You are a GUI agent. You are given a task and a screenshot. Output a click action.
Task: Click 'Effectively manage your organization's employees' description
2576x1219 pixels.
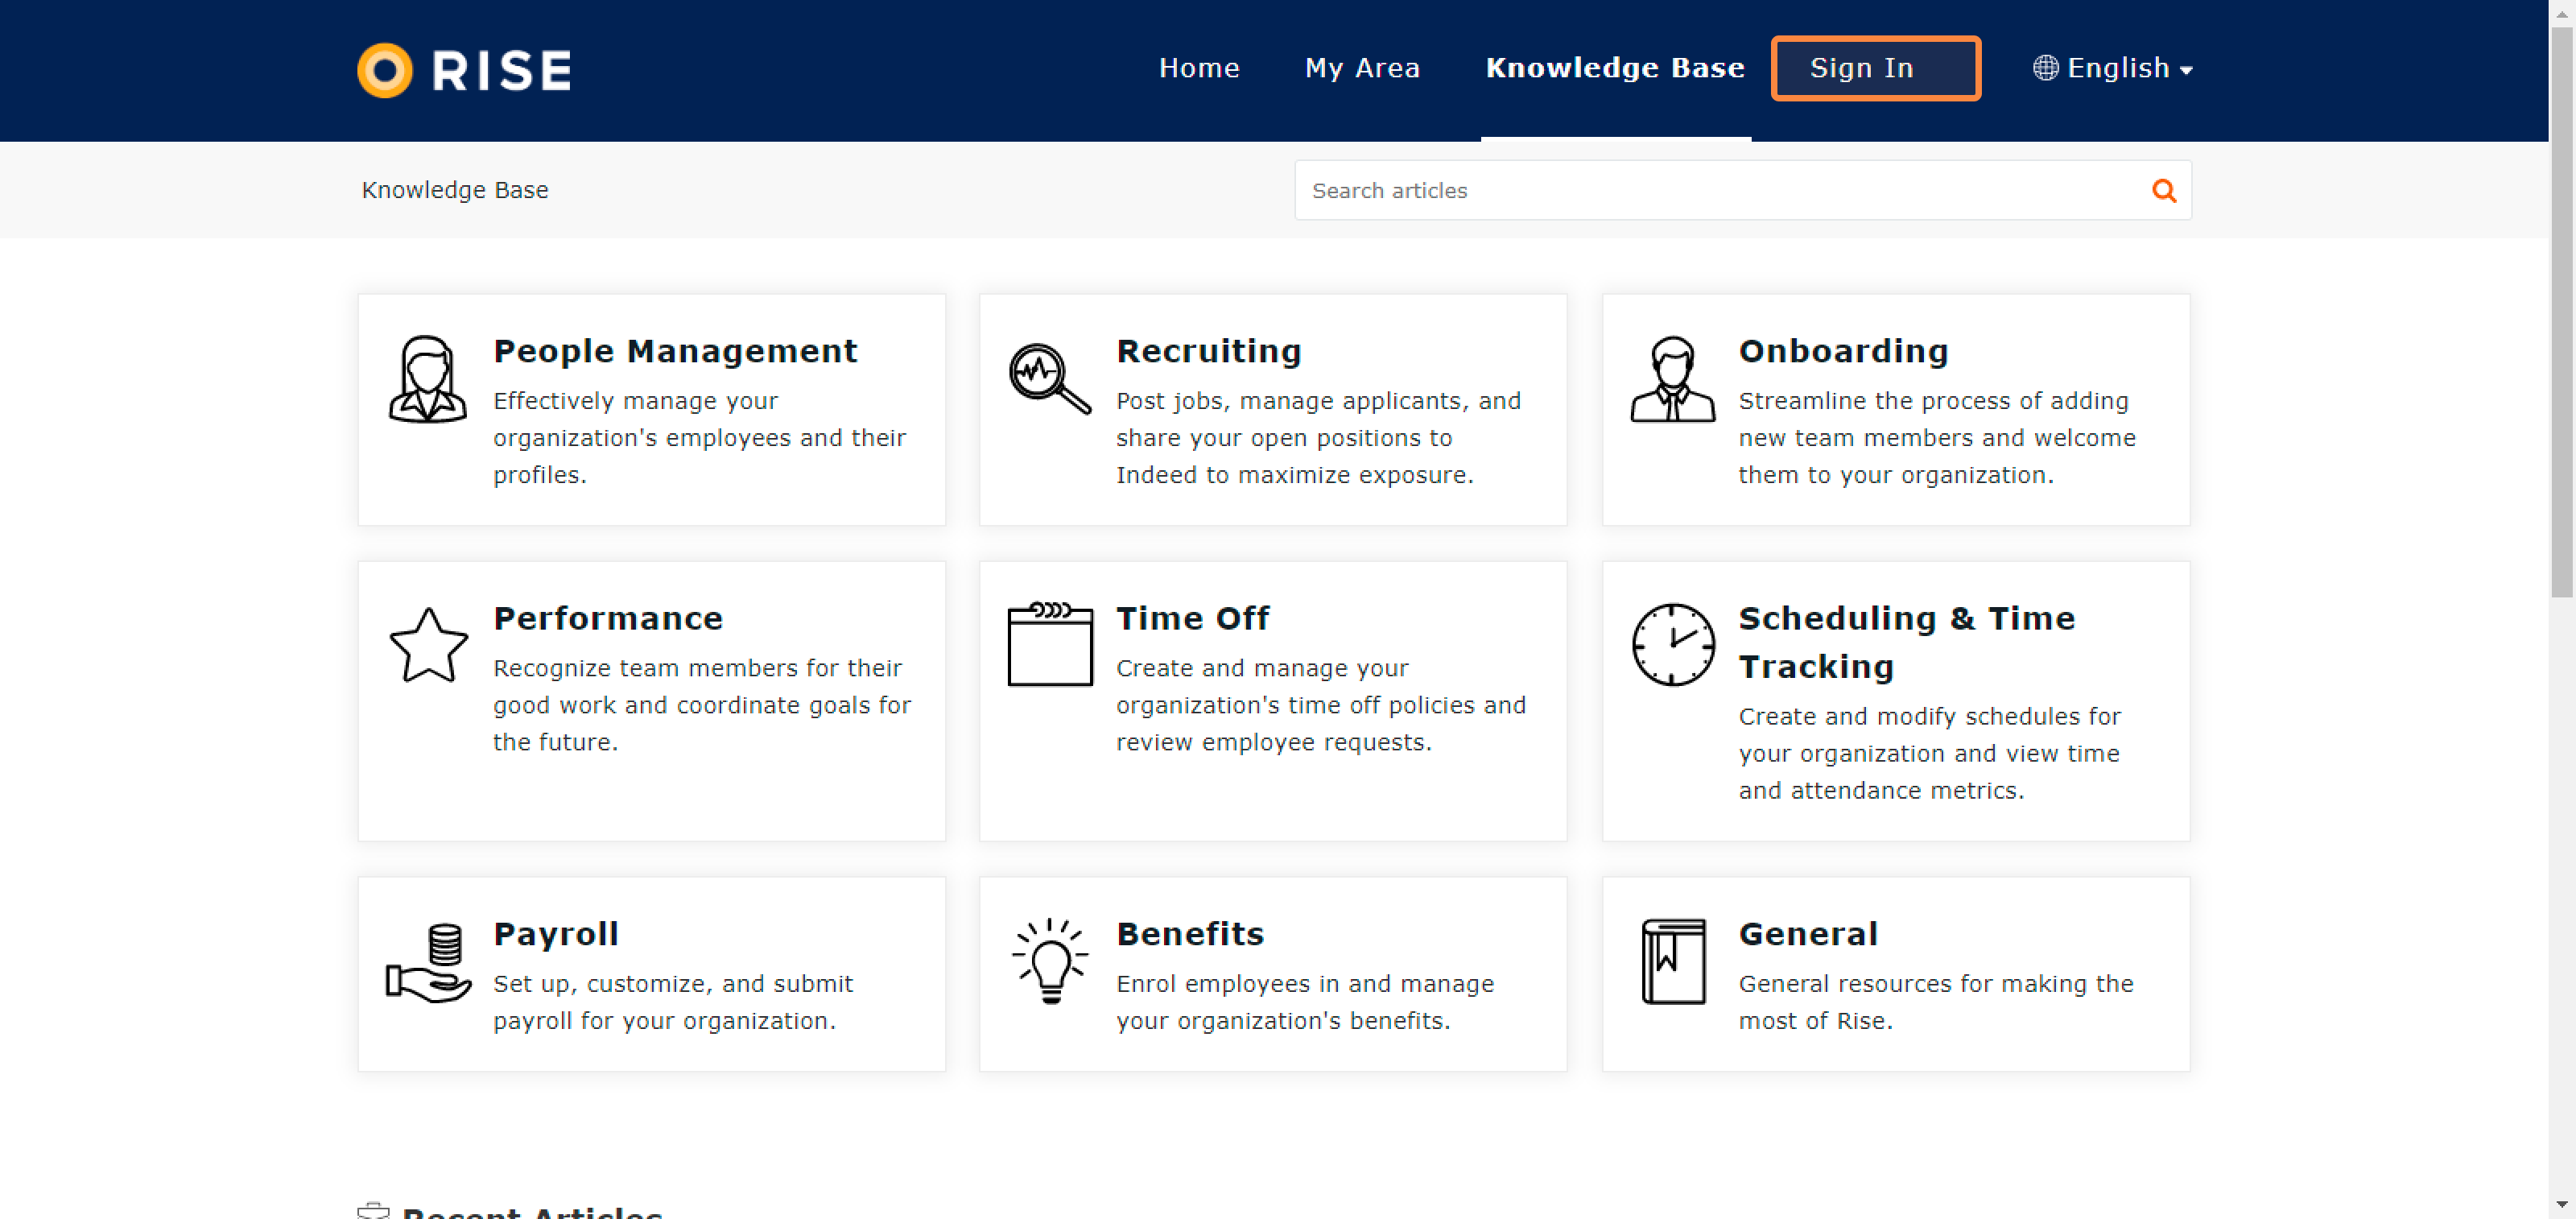click(699, 438)
